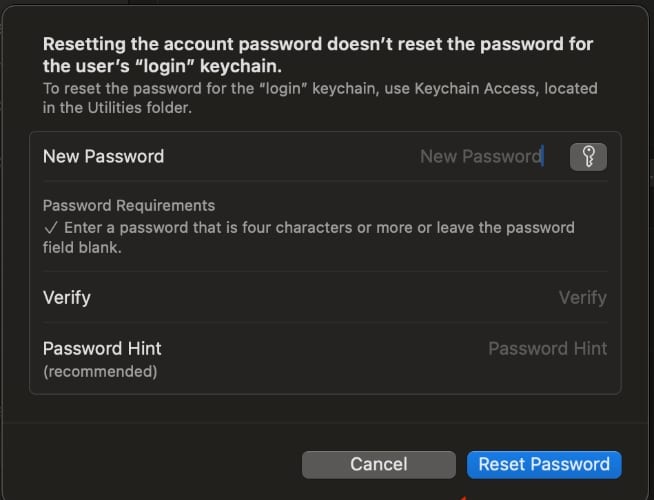
Task: Confirm with the Reset Password button
Action: tap(544, 464)
